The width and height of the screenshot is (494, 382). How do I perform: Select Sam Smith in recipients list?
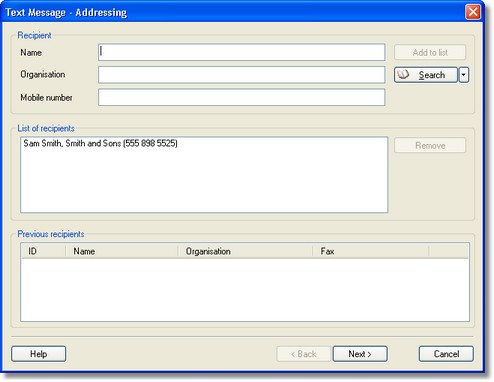100,144
